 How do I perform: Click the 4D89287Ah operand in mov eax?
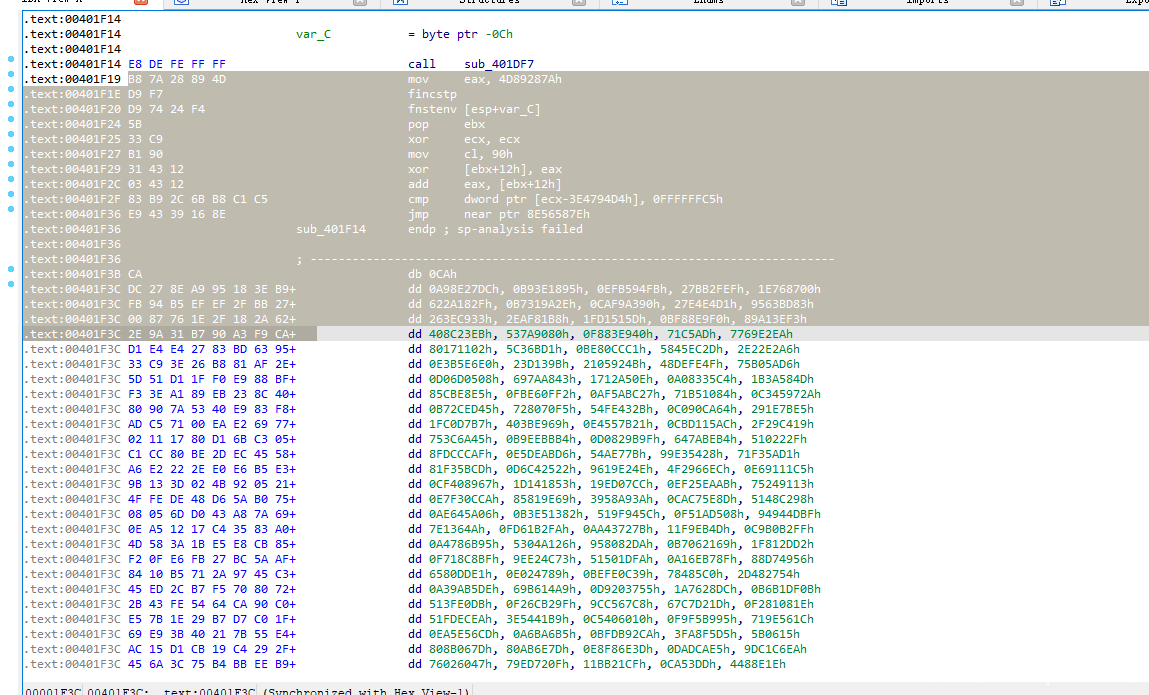(x=529, y=79)
